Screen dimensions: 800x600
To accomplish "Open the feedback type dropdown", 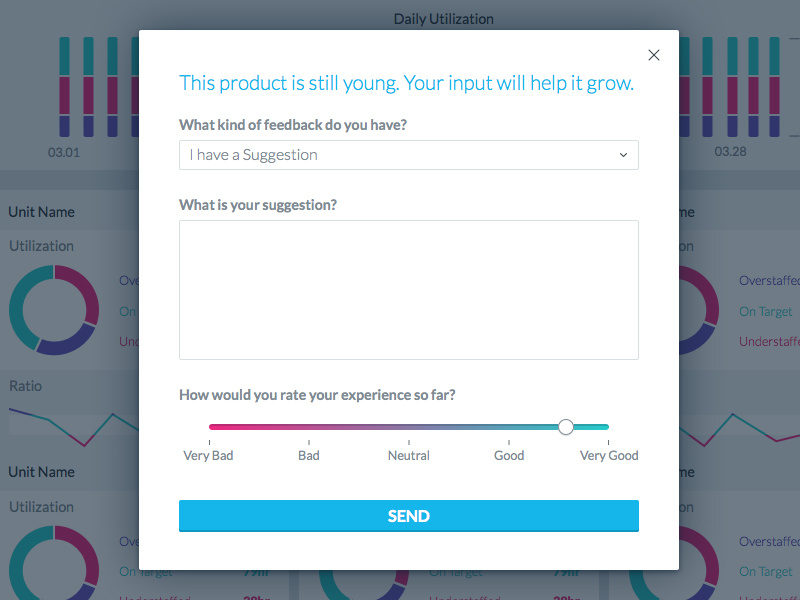I will [408, 155].
